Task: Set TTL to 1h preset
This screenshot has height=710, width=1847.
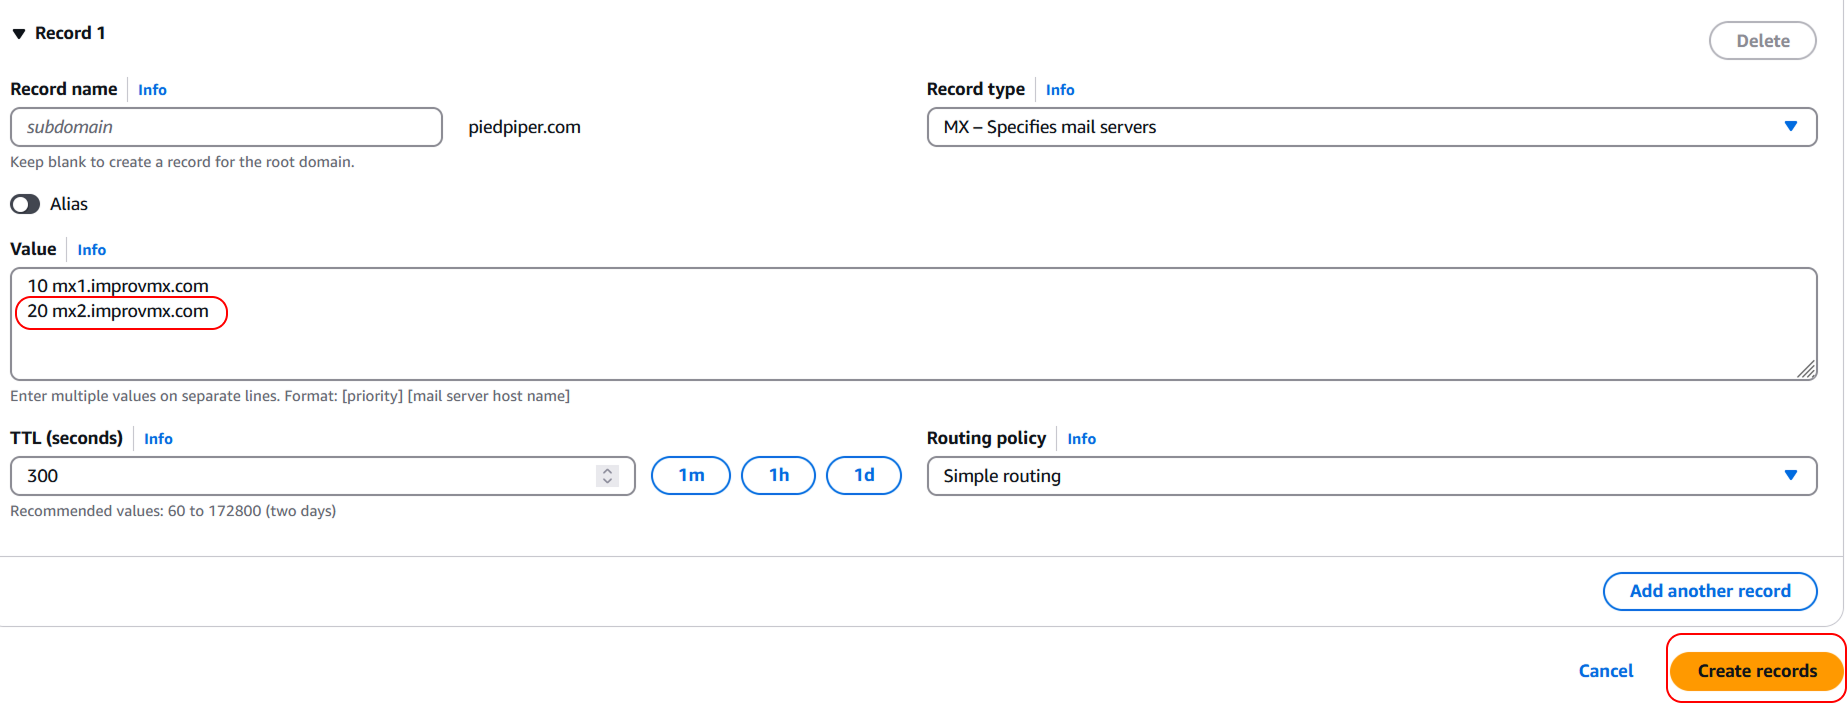Action: pyautogui.click(x=778, y=475)
